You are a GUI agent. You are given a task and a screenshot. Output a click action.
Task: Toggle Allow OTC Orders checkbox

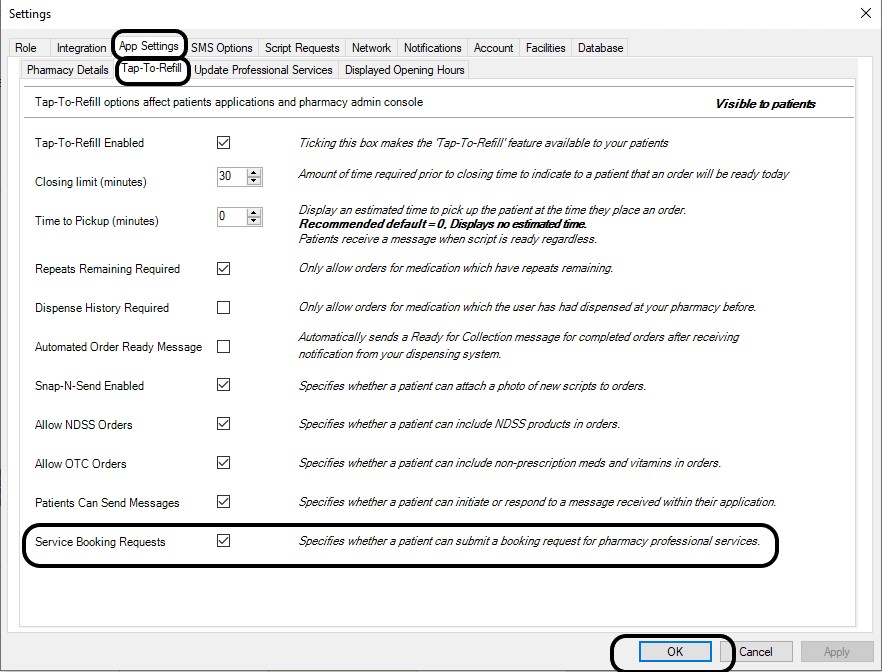tap(223, 463)
